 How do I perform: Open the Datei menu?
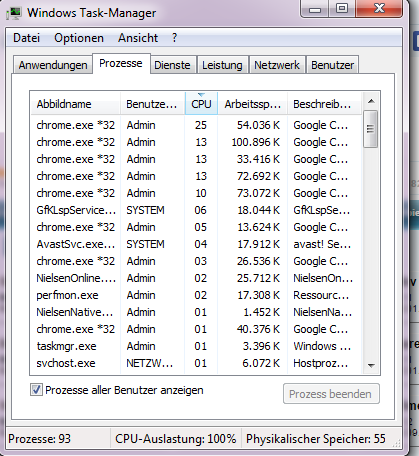point(26,38)
